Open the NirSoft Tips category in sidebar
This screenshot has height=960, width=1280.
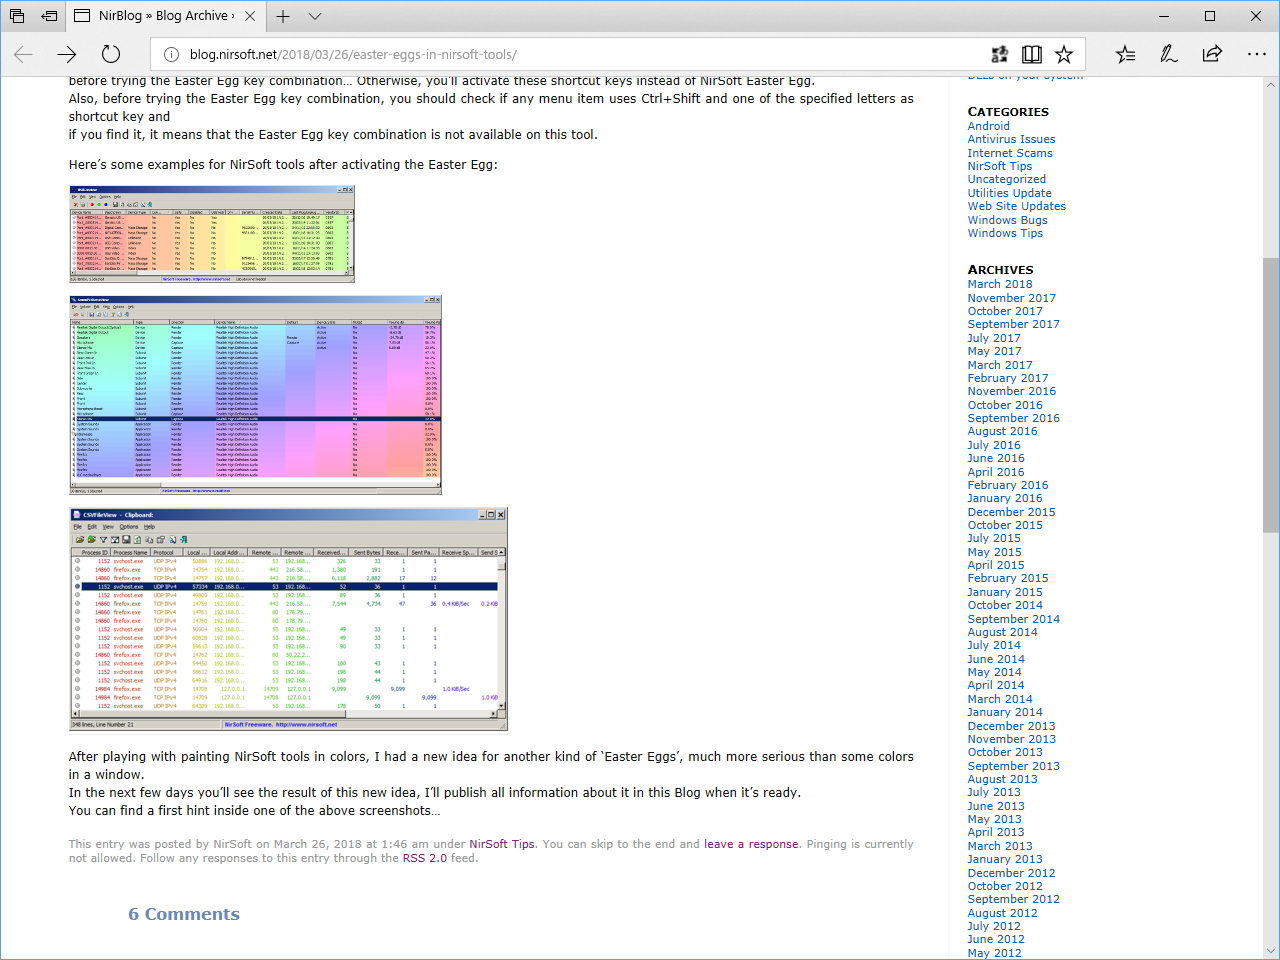tap(1000, 166)
